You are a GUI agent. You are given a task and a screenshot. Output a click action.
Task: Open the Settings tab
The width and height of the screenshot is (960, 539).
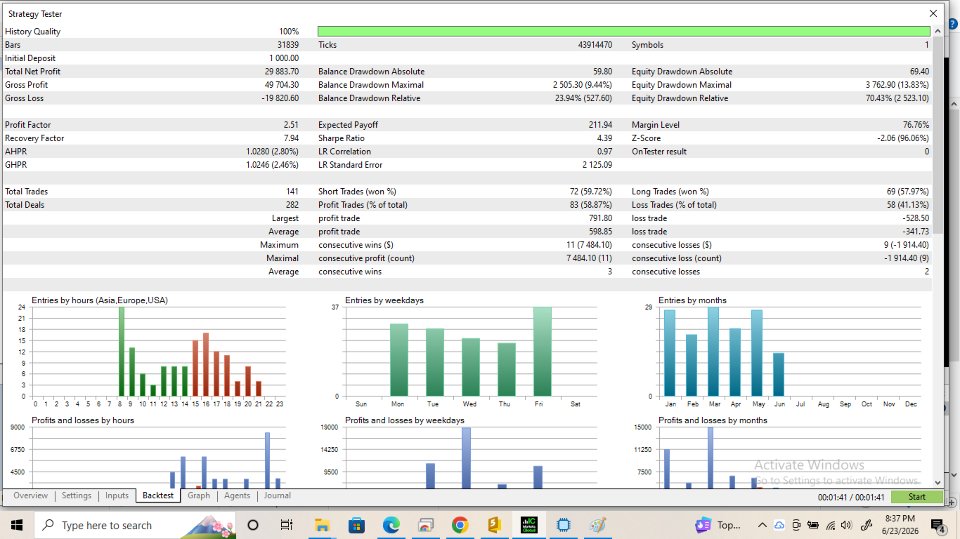76,496
